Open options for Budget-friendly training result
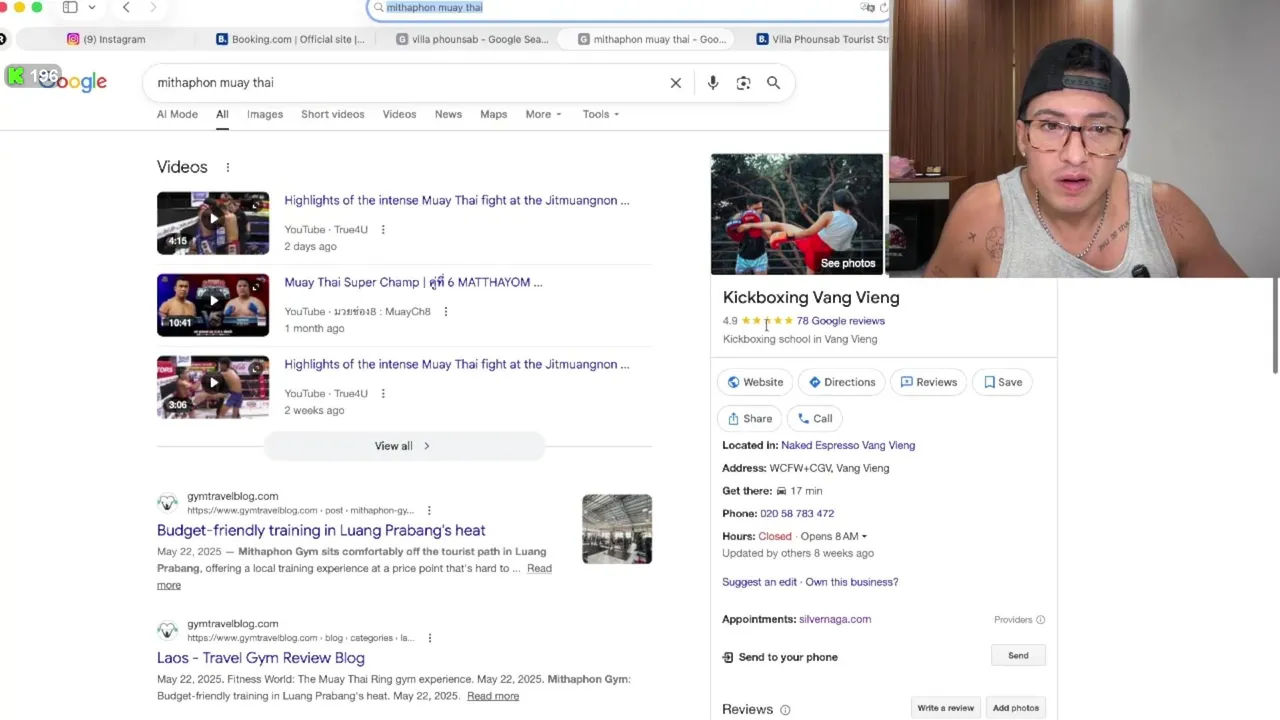 pyautogui.click(x=429, y=510)
